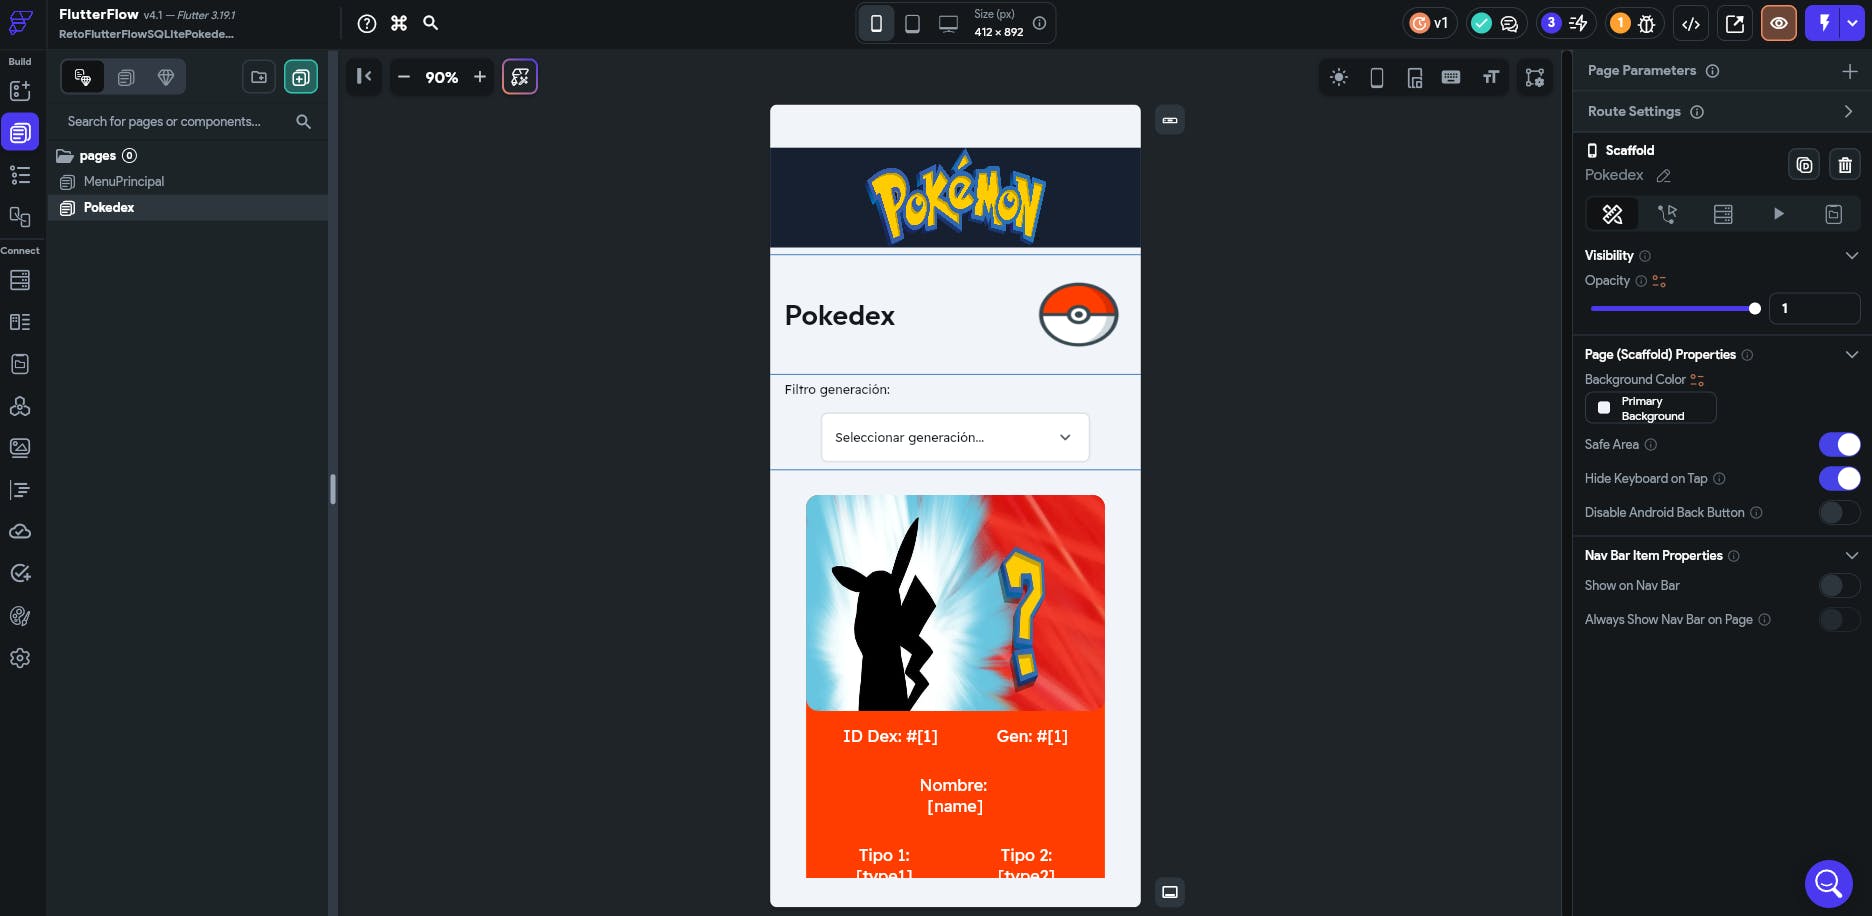Image resolution: width=1872 pixels, height=916 pixels.
Task: Open the Firestore database icon under Connect
Action: 20,280
